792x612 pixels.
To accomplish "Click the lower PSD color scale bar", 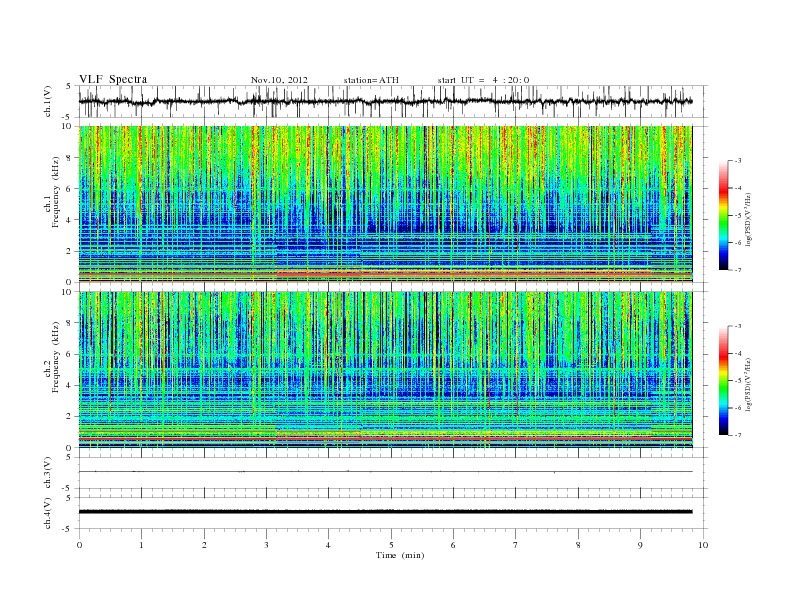I will pos(723,380).
